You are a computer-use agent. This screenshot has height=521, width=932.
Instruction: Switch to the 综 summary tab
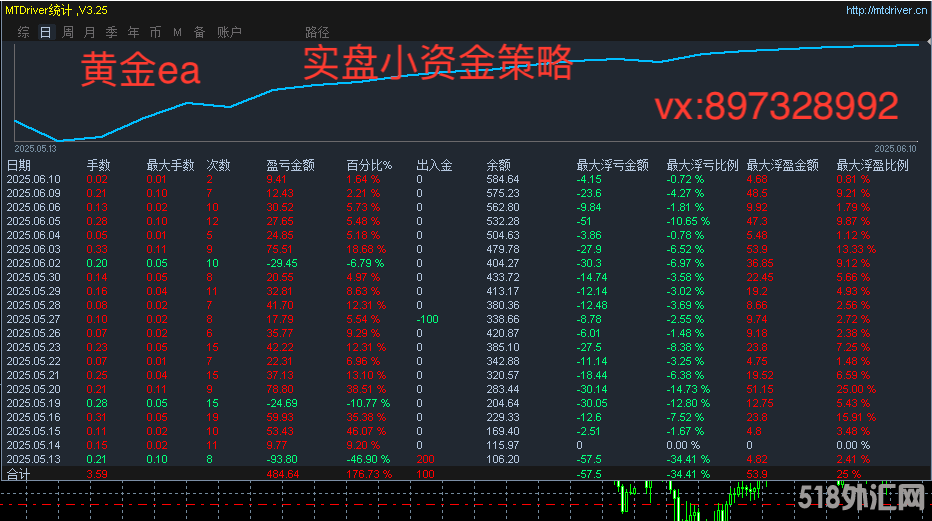click(23, 32)
